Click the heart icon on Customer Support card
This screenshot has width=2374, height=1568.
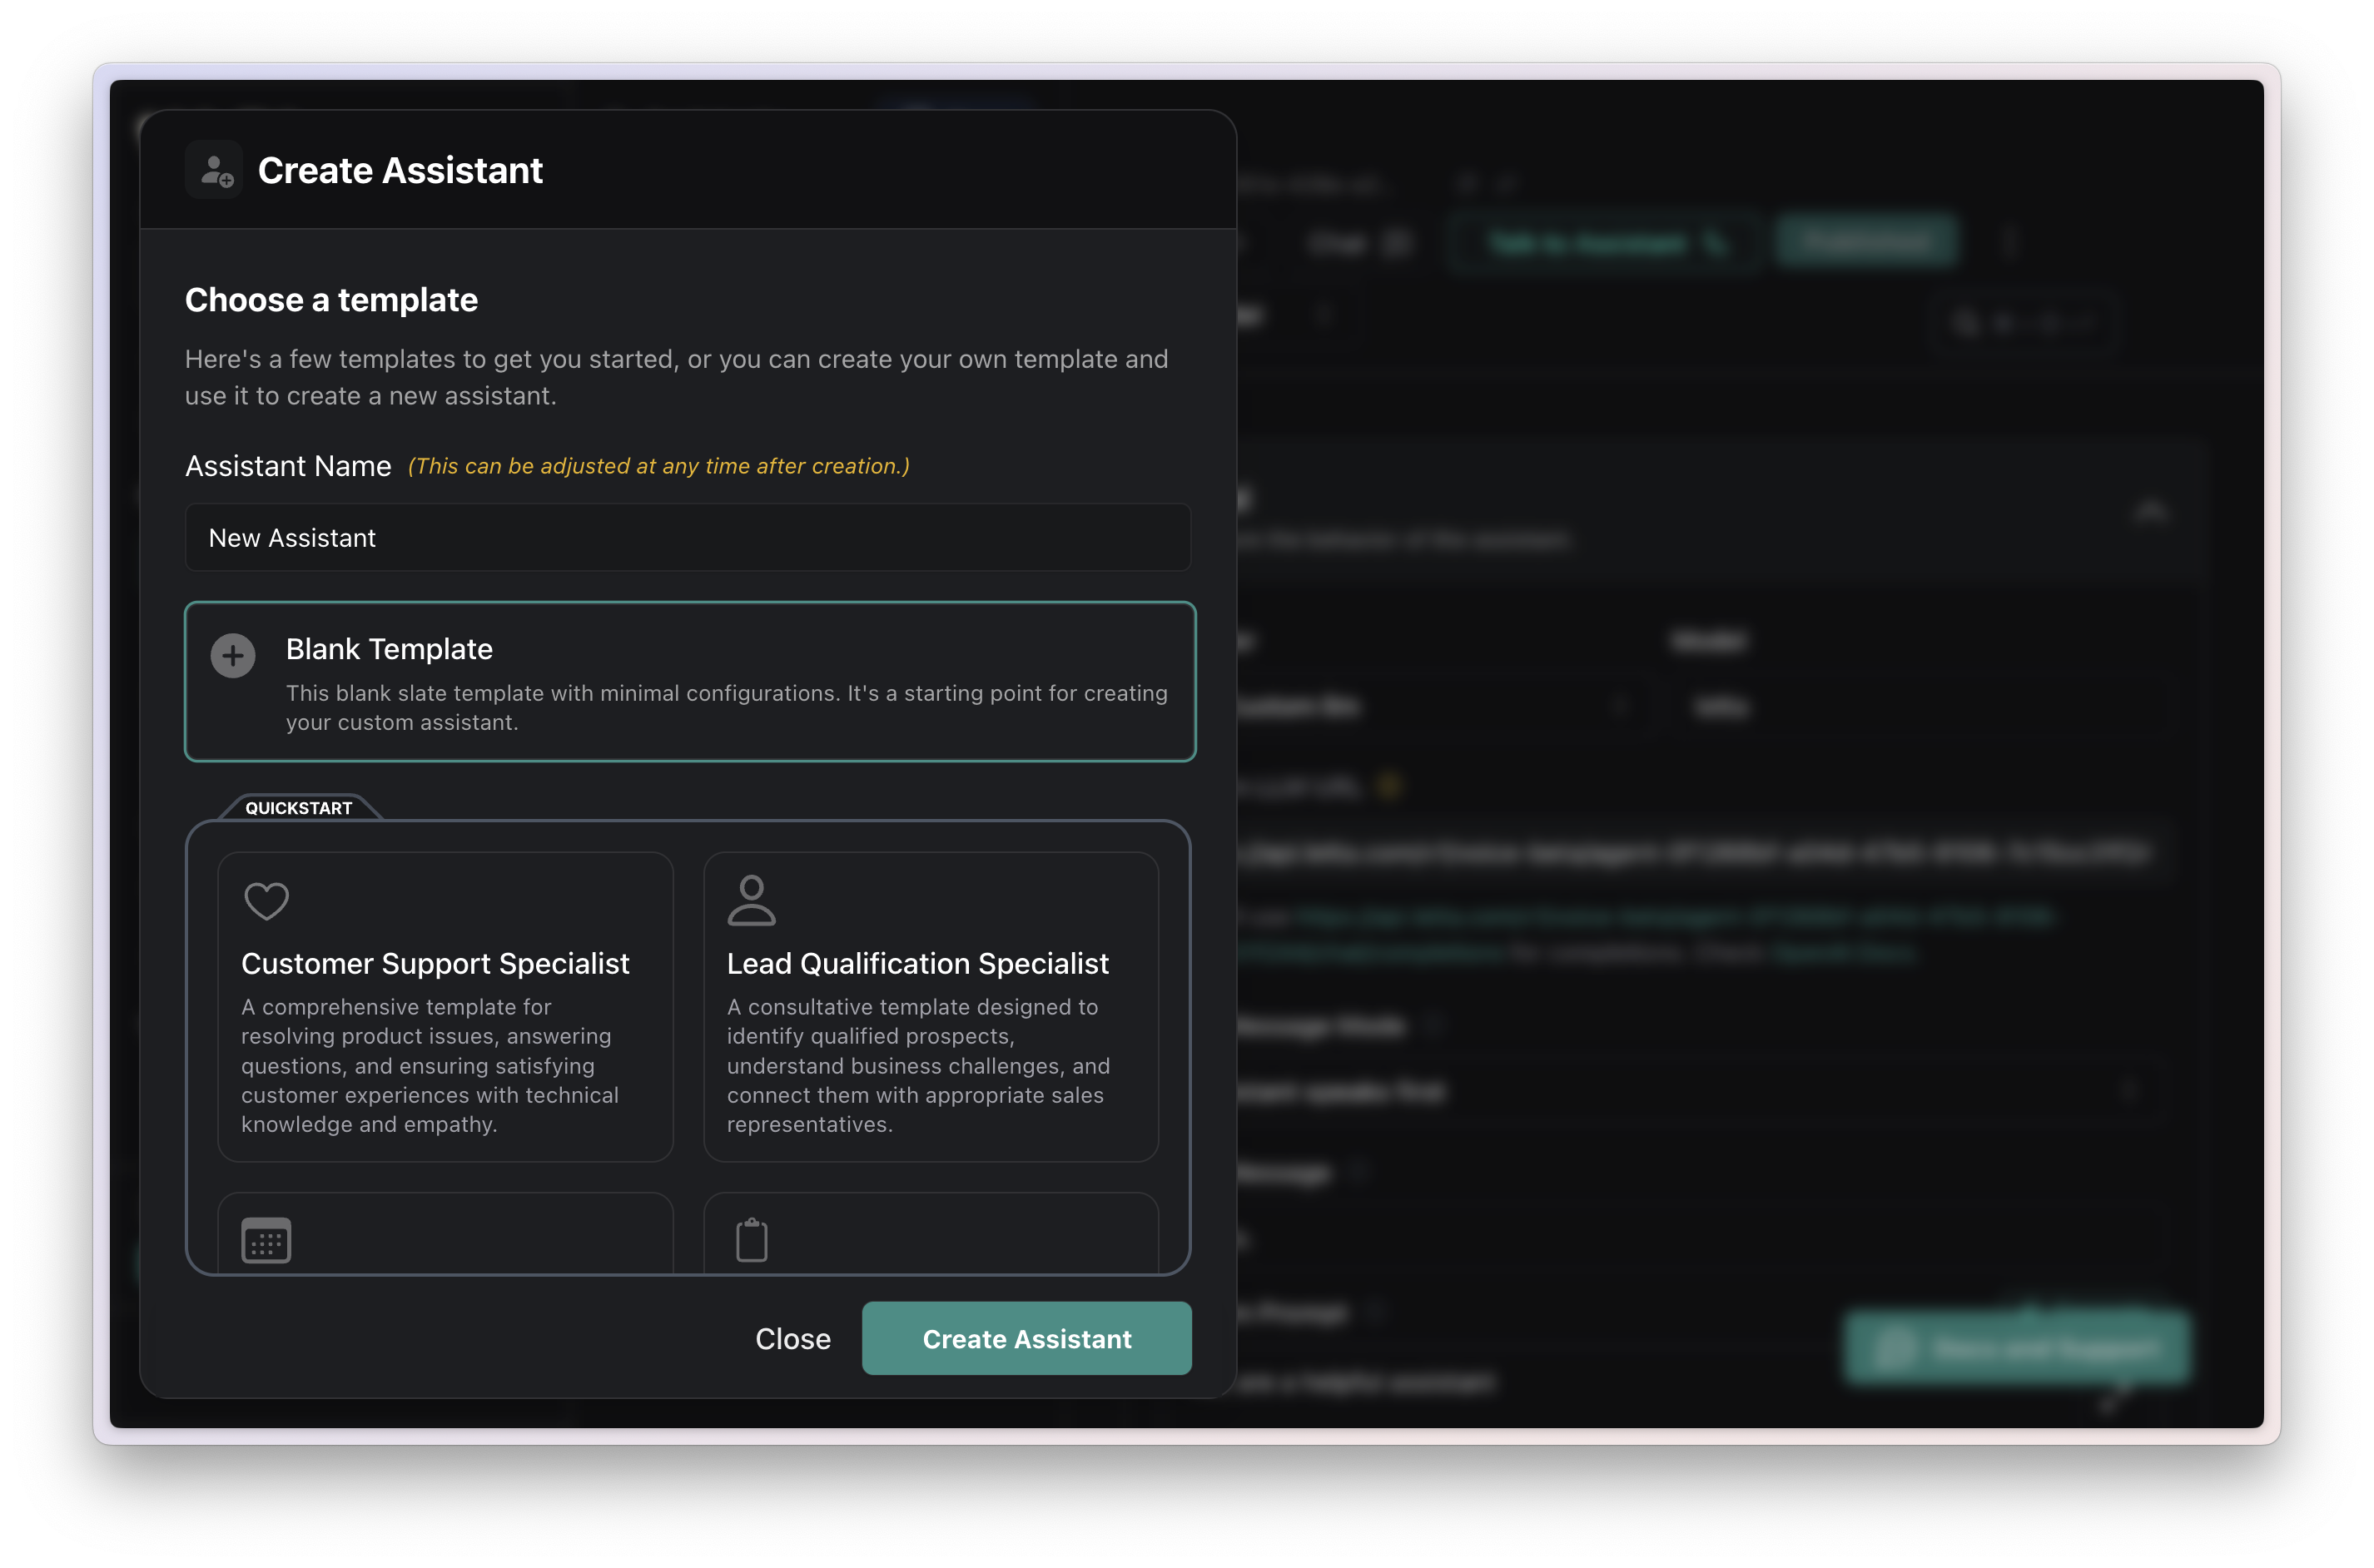point(266,901)
